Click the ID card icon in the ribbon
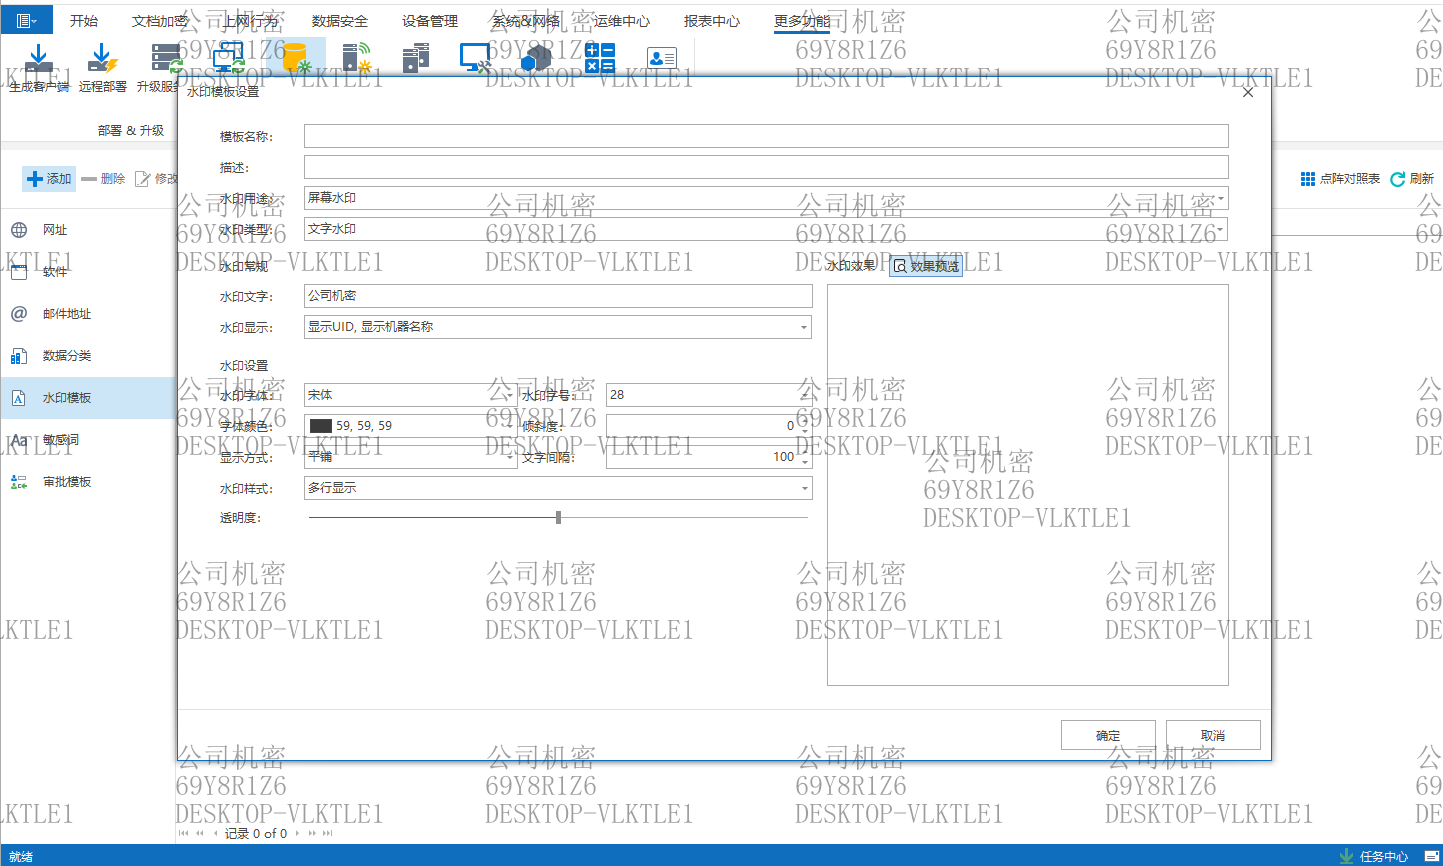 coord(661,59)
